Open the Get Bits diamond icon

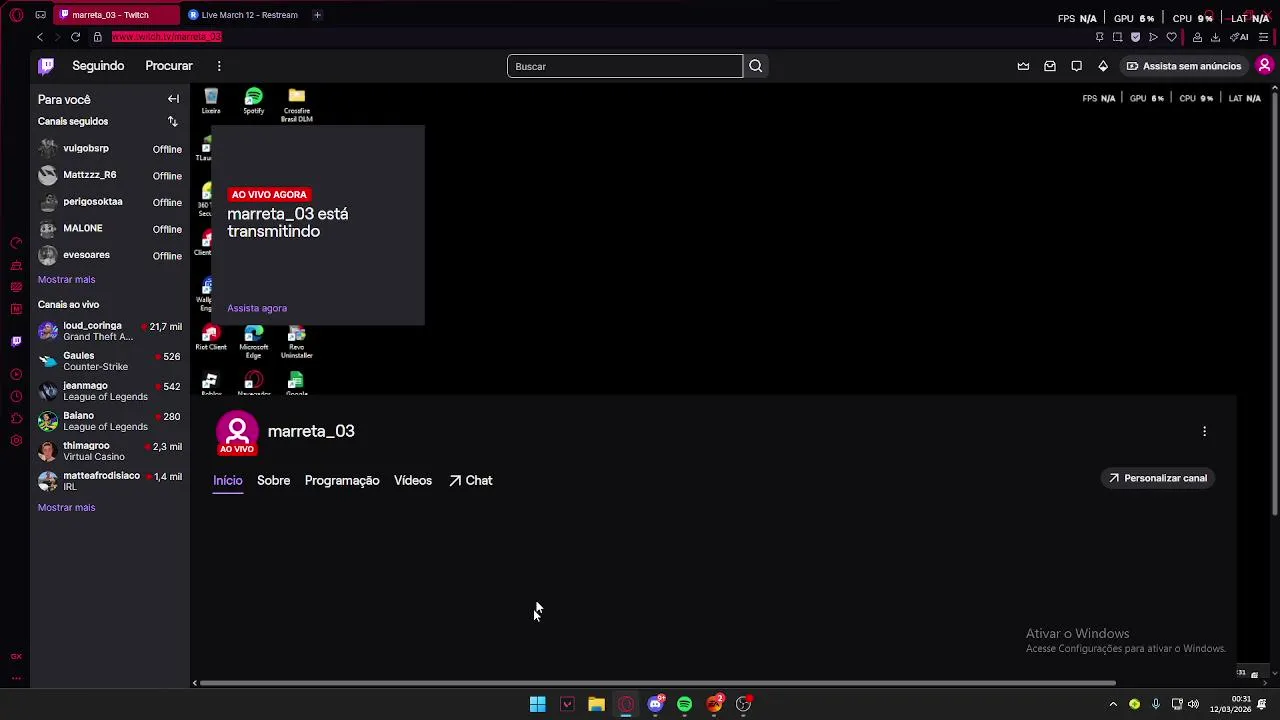pos(1103,66)
